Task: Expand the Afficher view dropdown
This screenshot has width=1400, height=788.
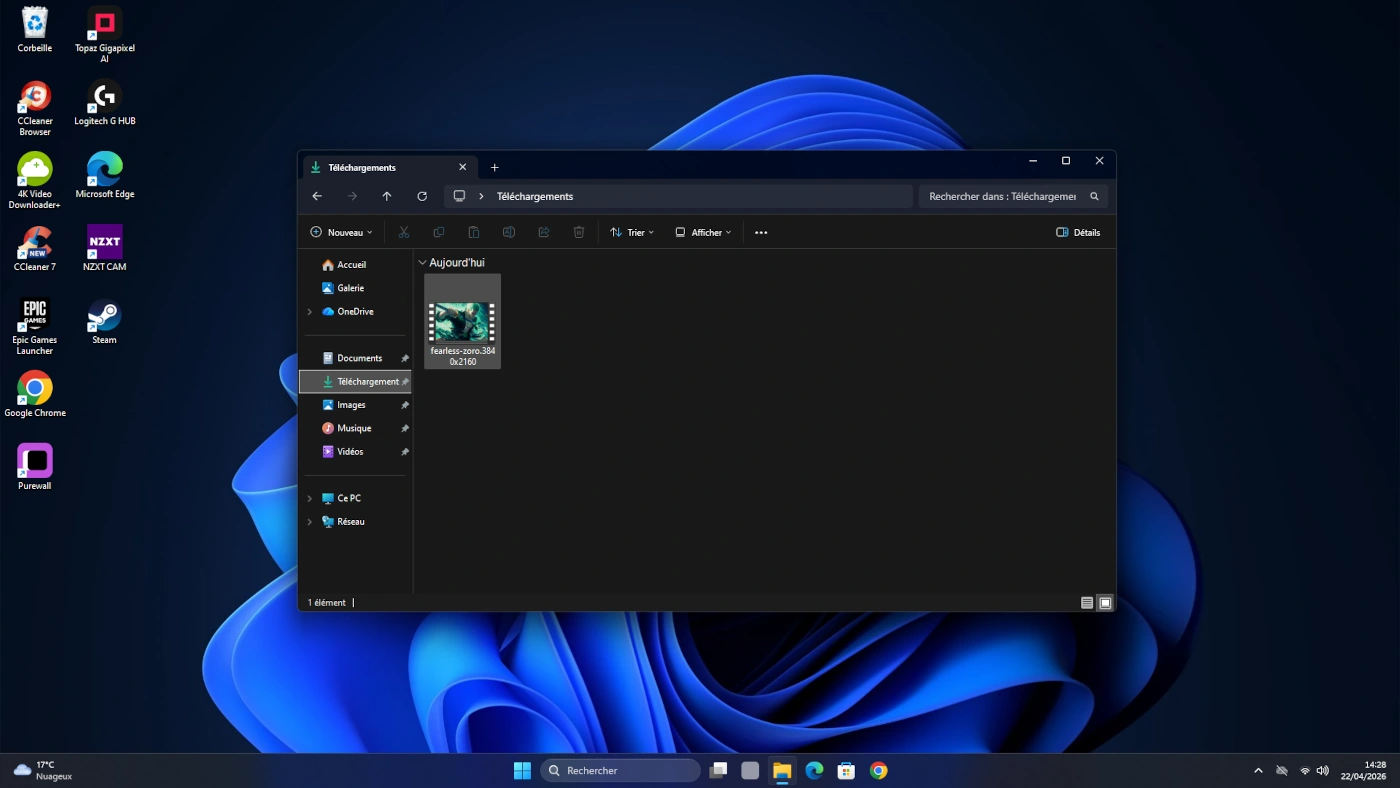Action: click(703, 233)
